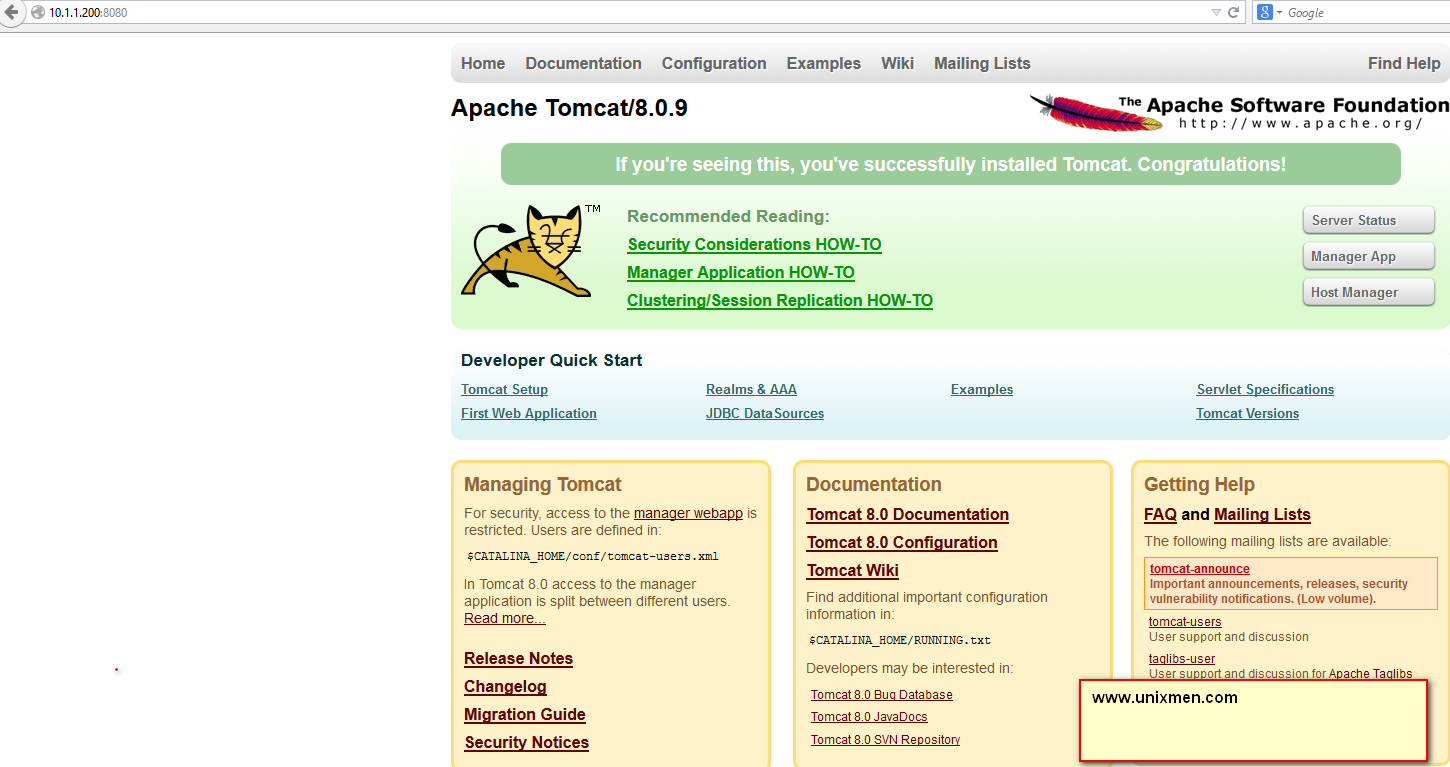Open the Configuration navigation item
Viewport: 1450px width, 767px height.
pos(714,63)
